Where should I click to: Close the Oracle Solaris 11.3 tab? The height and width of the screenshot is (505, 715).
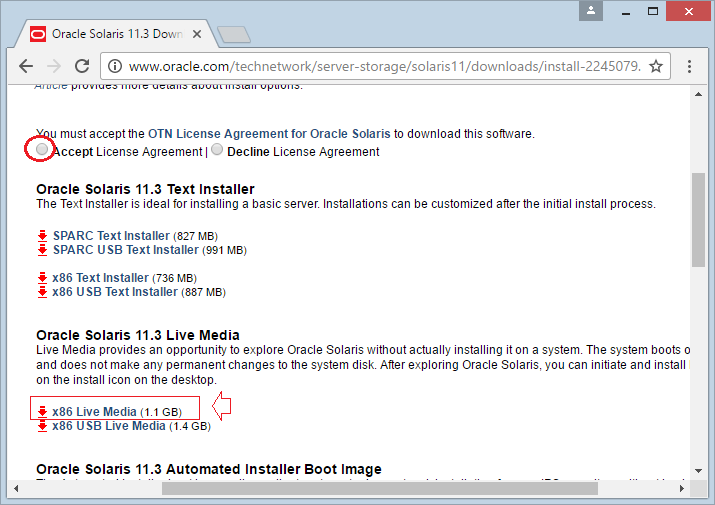(197, 34)
